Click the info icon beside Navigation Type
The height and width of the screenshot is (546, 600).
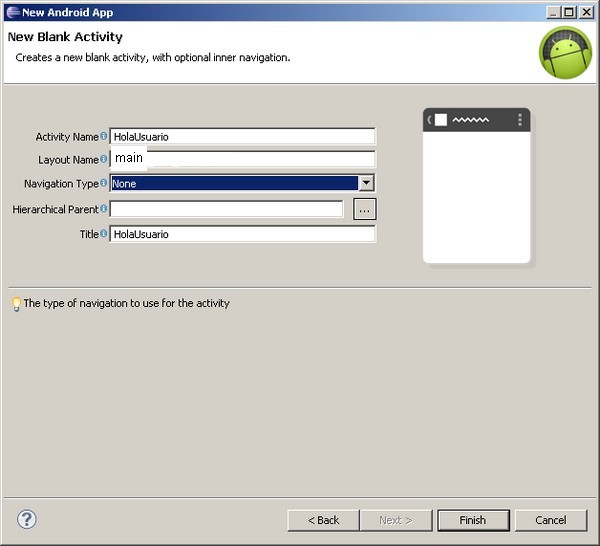click(103, 183)
